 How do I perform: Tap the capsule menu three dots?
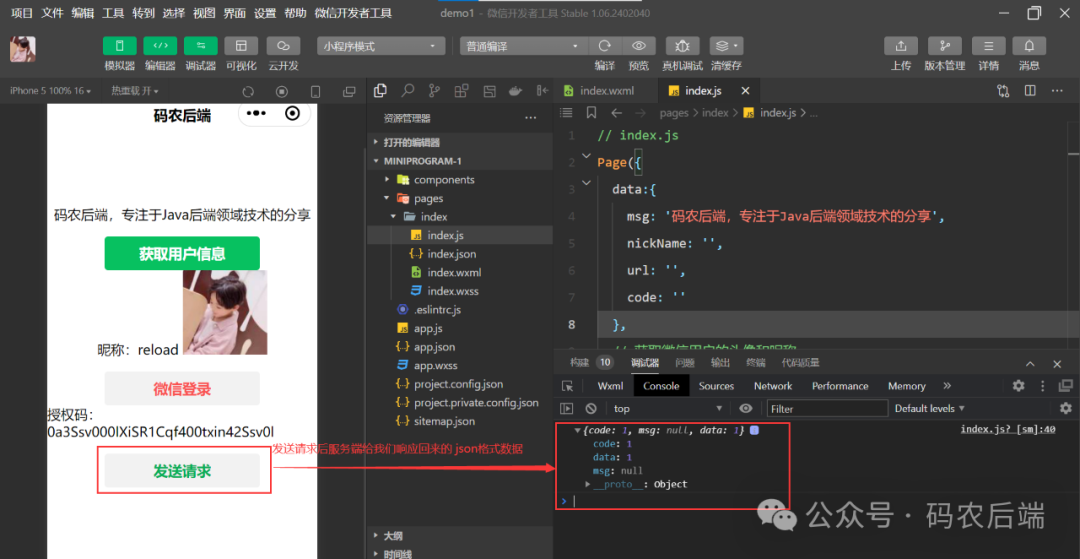pos(256,114)
